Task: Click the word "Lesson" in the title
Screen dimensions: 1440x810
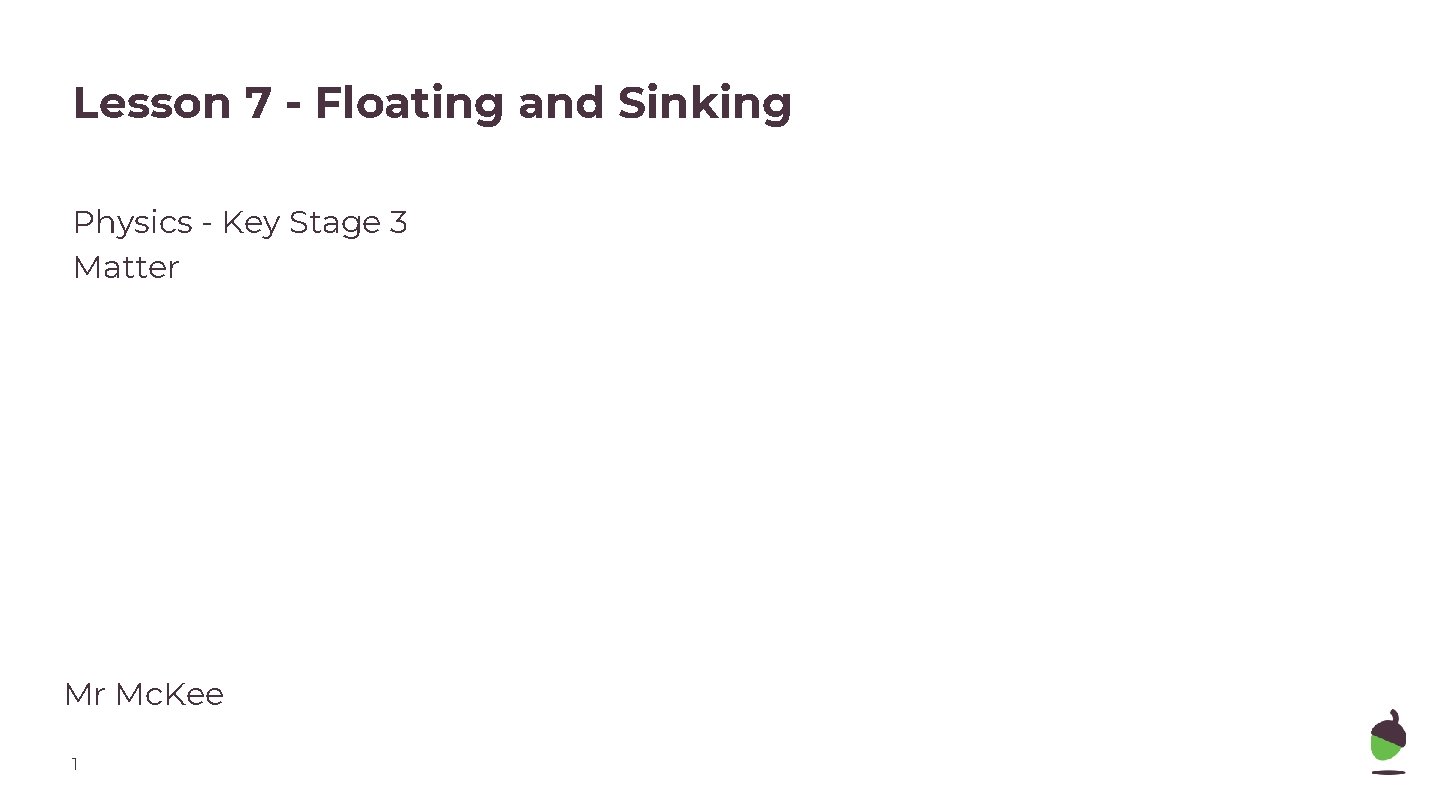Action: (x=151, y=103)
